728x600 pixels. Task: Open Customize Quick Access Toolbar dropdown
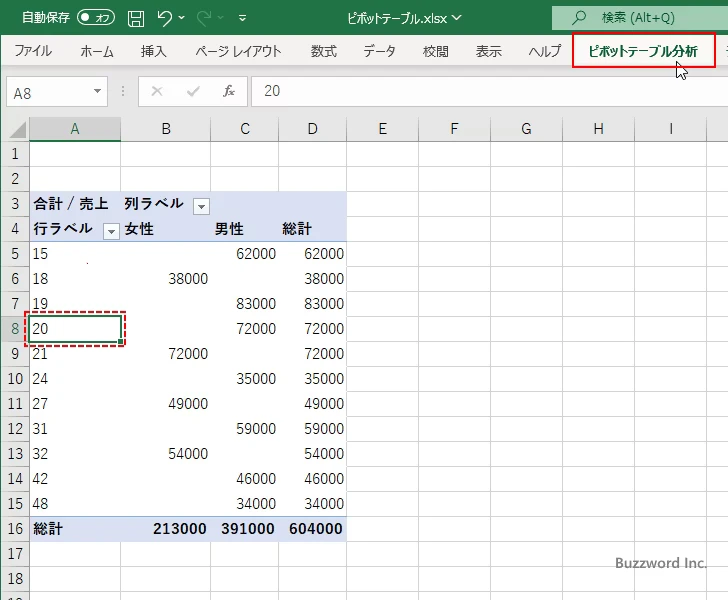pos(242,19)
